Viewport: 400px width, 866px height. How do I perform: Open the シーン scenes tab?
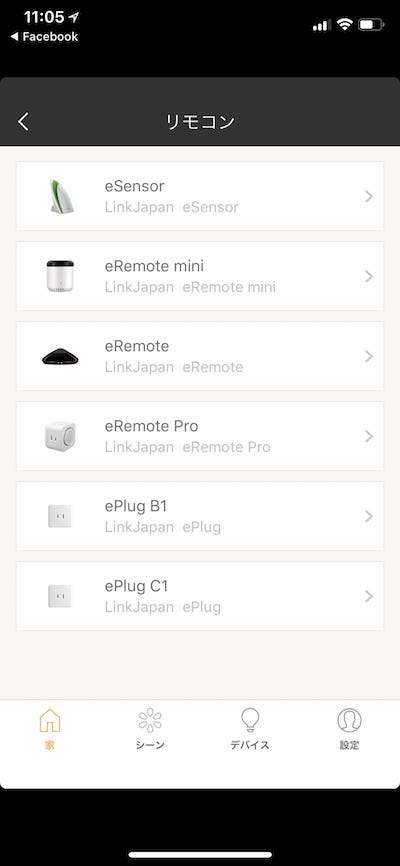150,729
